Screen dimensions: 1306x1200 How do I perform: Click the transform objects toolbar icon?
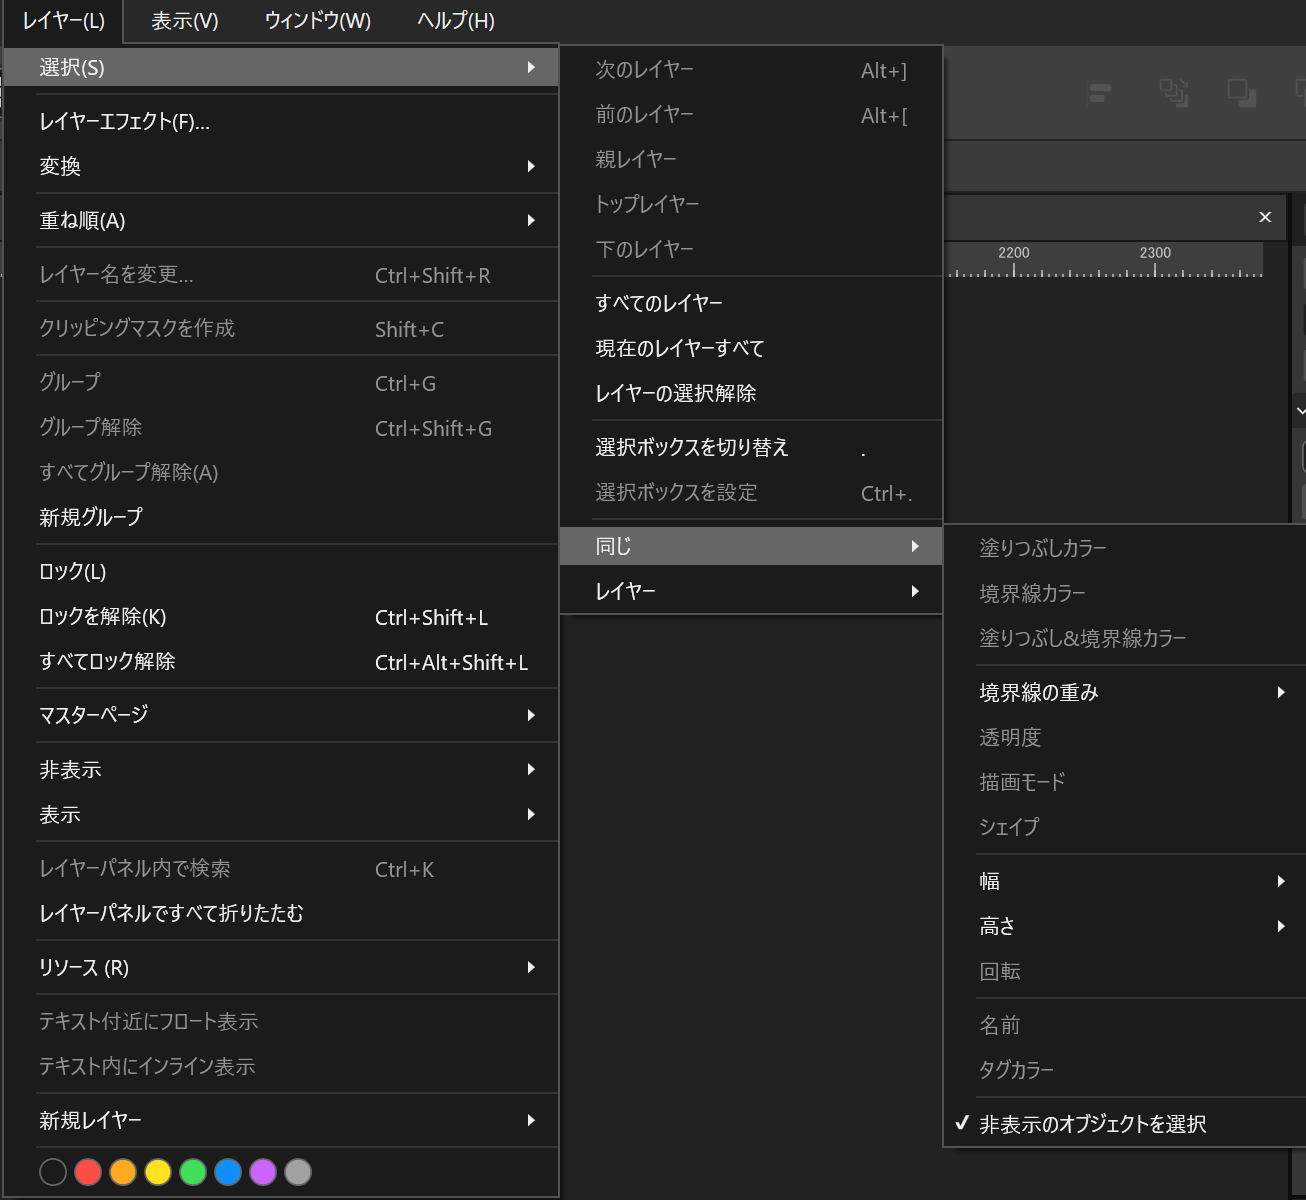1173,93
